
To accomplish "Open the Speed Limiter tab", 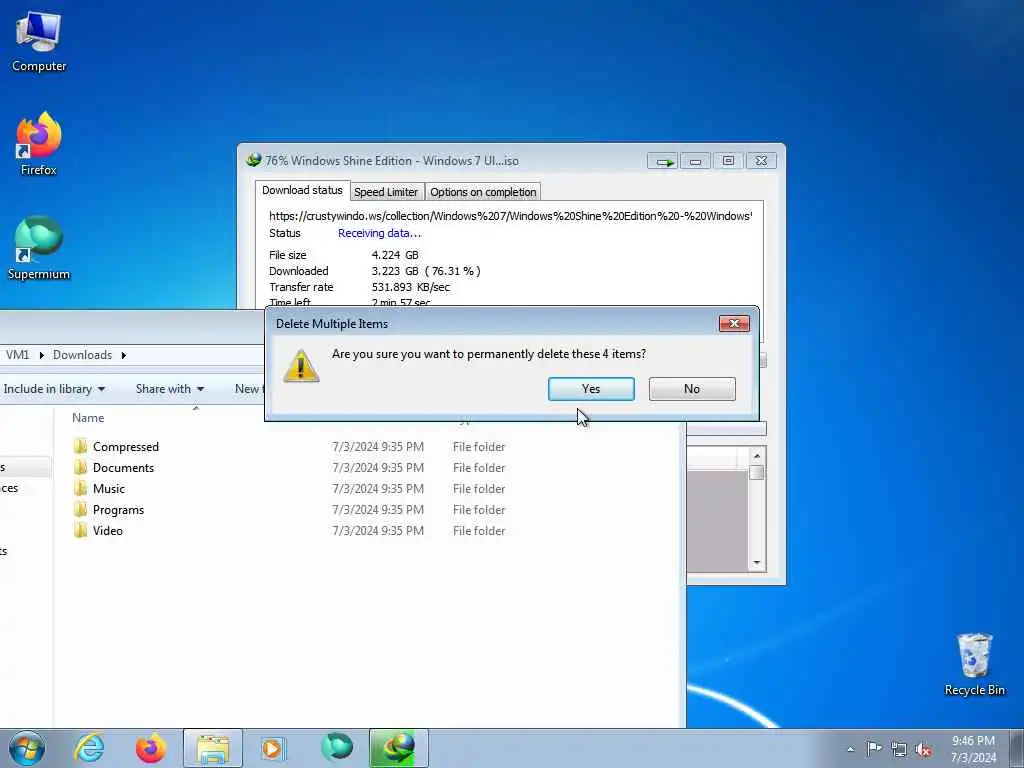I will coord(385,192).
